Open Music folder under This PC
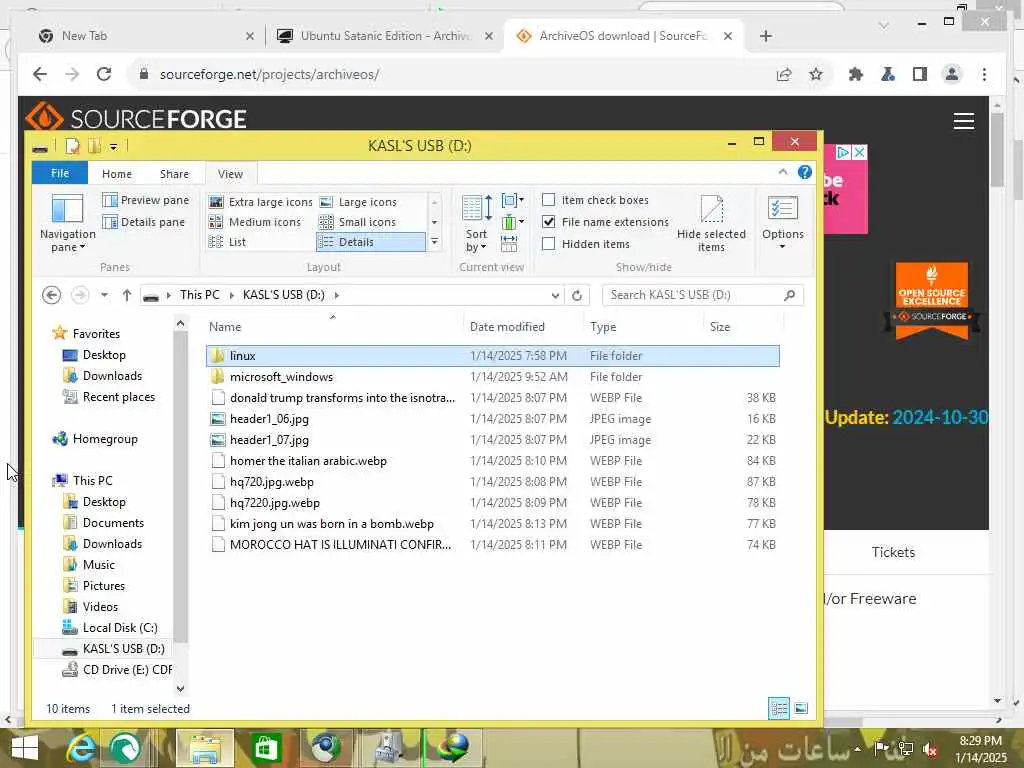Image resolution: width=1024 pixels, height=768 pixels. [x=89, y=564]
